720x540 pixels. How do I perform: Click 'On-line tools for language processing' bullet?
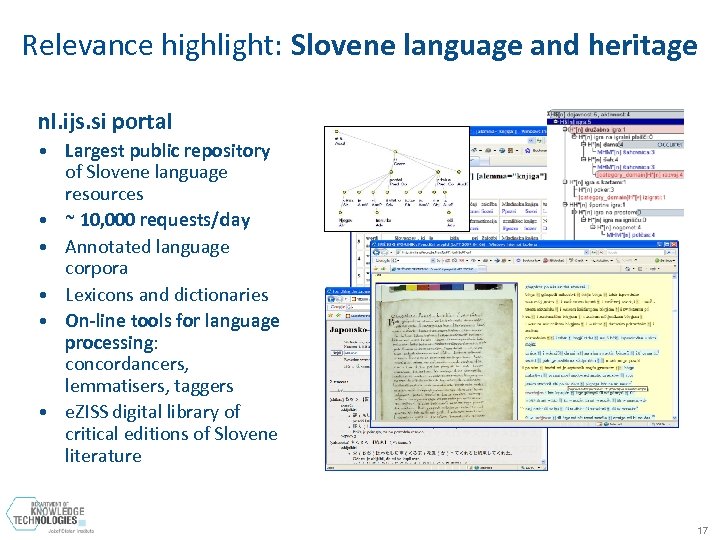tap(172, 332)
